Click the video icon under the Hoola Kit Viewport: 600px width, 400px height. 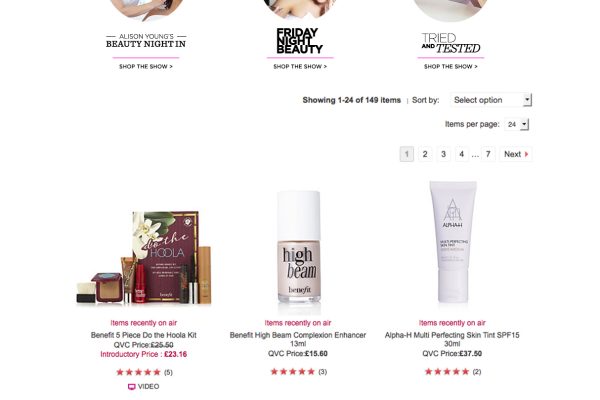coord(132,387)
